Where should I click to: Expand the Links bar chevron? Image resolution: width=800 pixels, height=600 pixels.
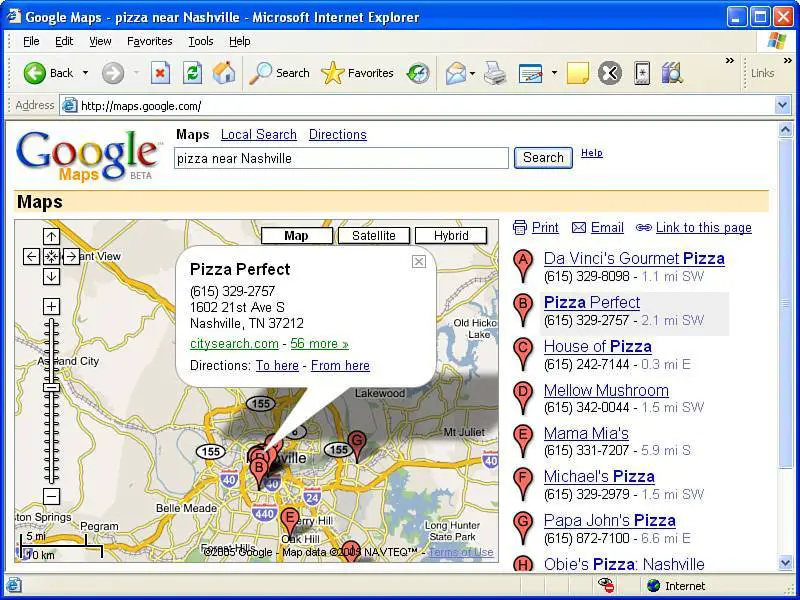788,61
